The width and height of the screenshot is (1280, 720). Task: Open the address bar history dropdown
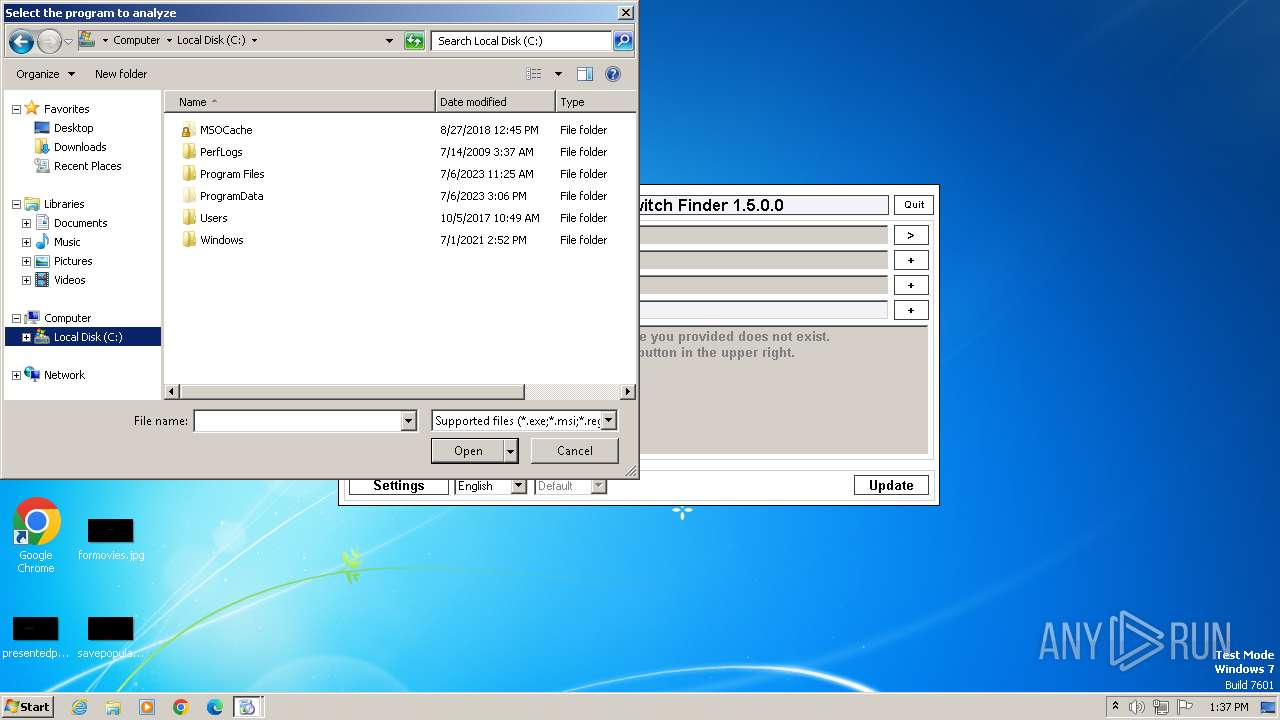[389, 41]
